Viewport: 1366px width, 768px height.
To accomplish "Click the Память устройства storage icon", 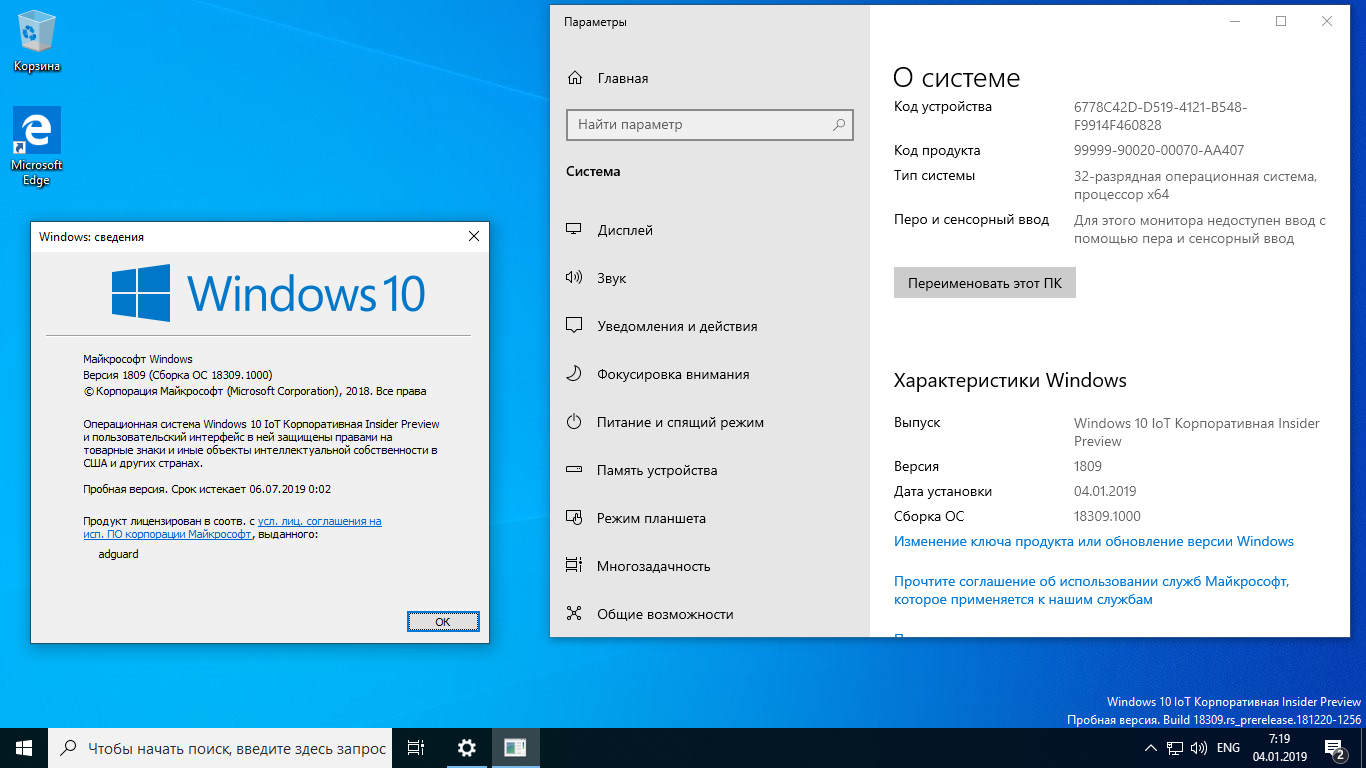I will [x=574, y=470].
